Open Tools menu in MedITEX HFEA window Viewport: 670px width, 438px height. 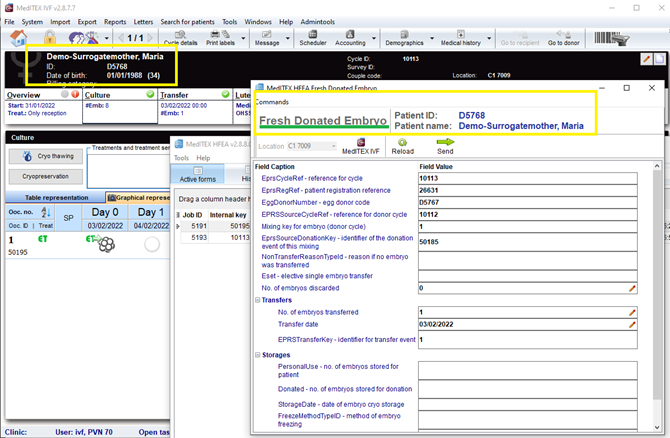click(181, 158)
